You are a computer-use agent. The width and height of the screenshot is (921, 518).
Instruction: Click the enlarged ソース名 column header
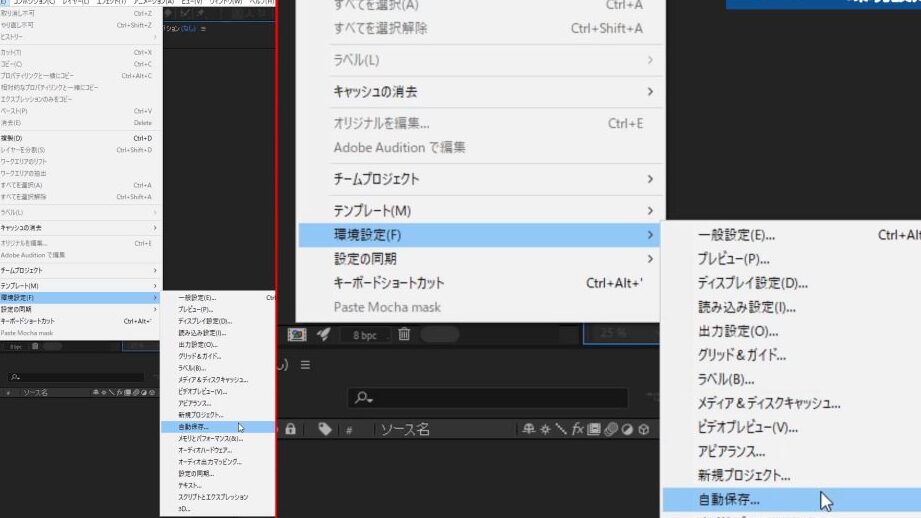coord(405,429)
